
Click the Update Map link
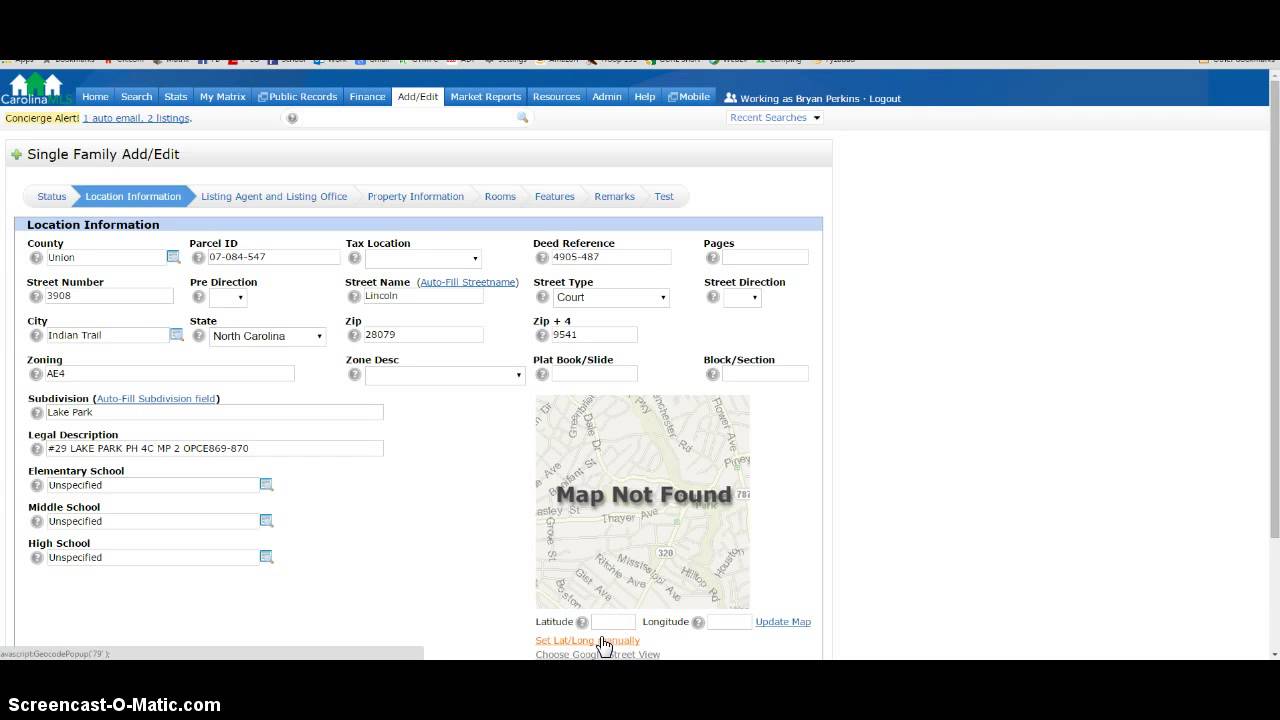pos(783,622)
